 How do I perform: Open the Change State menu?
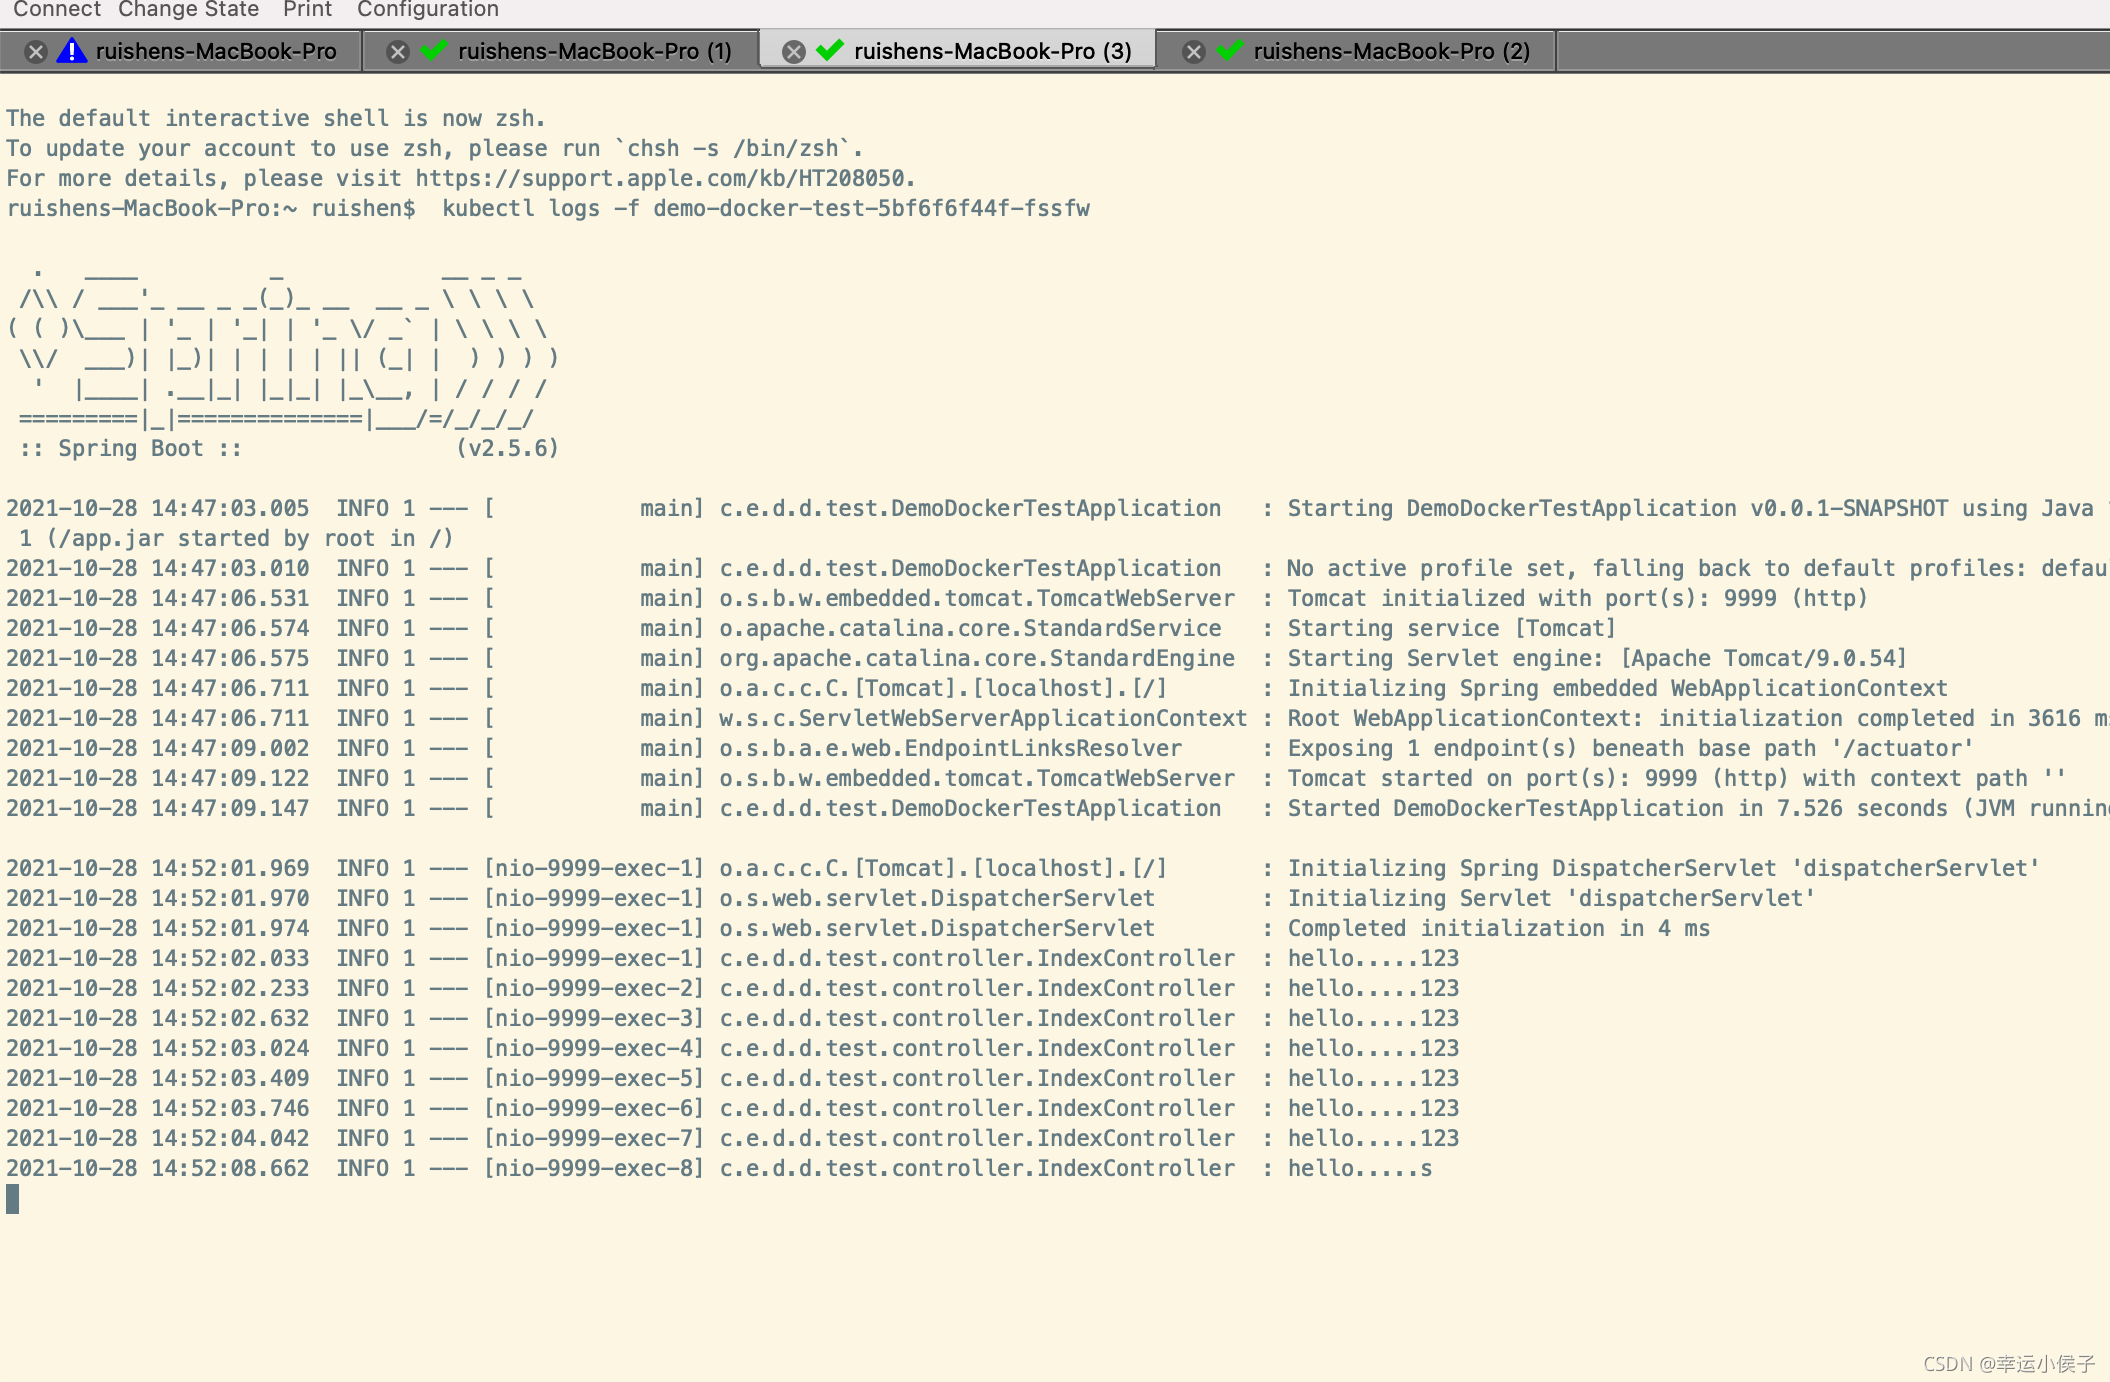coord(188,10)
